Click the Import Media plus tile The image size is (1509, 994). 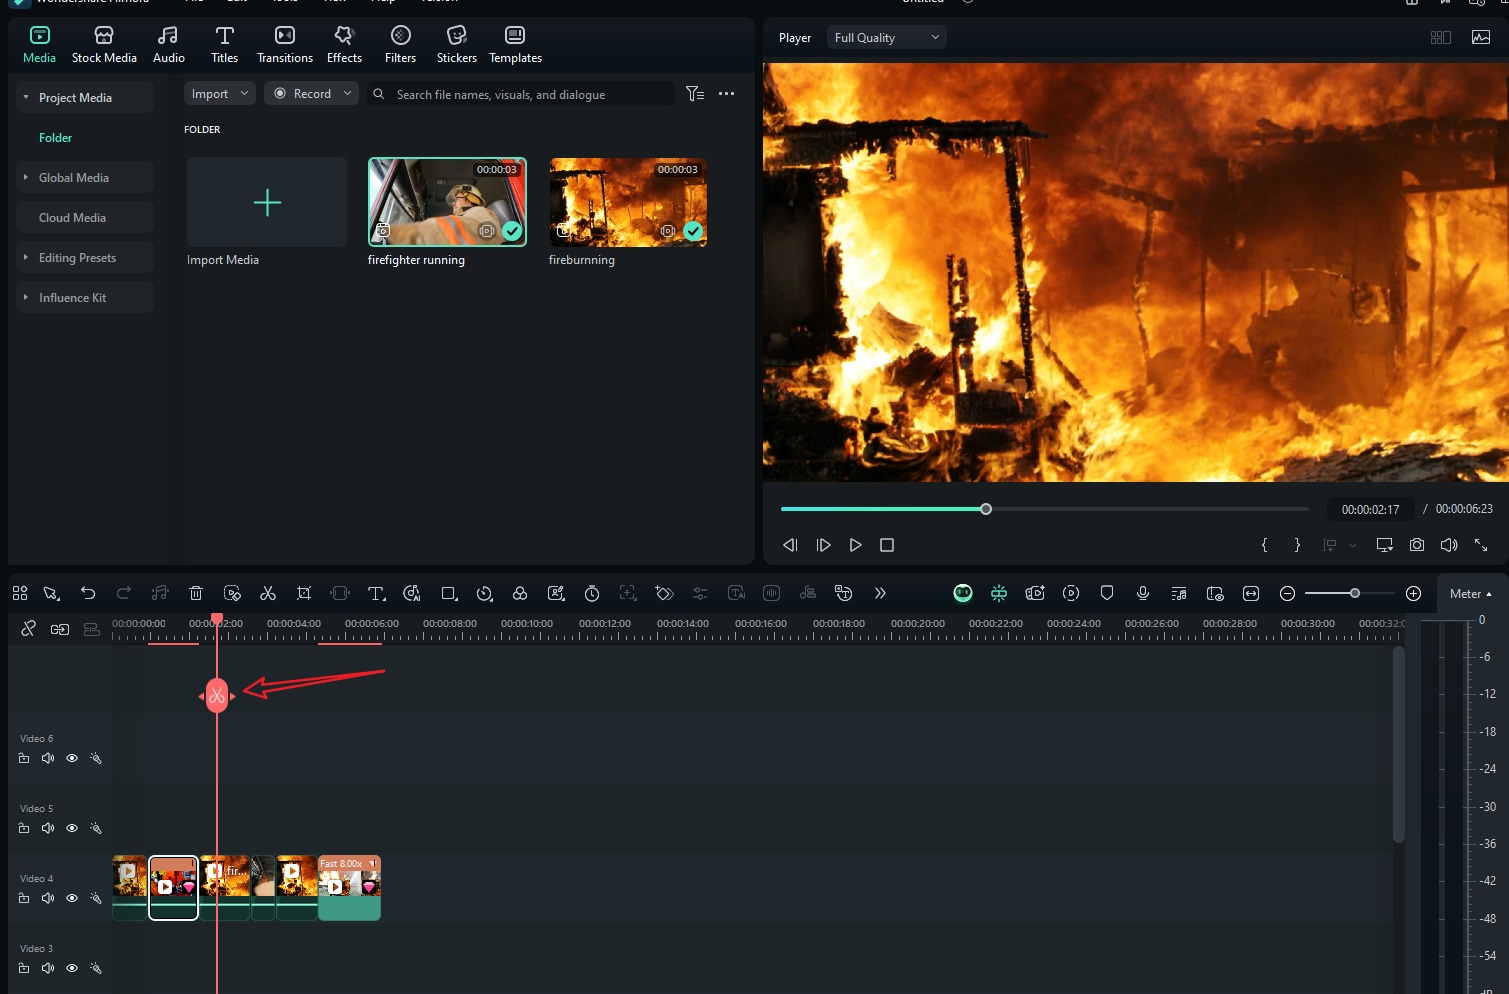[x=267, y=202]
